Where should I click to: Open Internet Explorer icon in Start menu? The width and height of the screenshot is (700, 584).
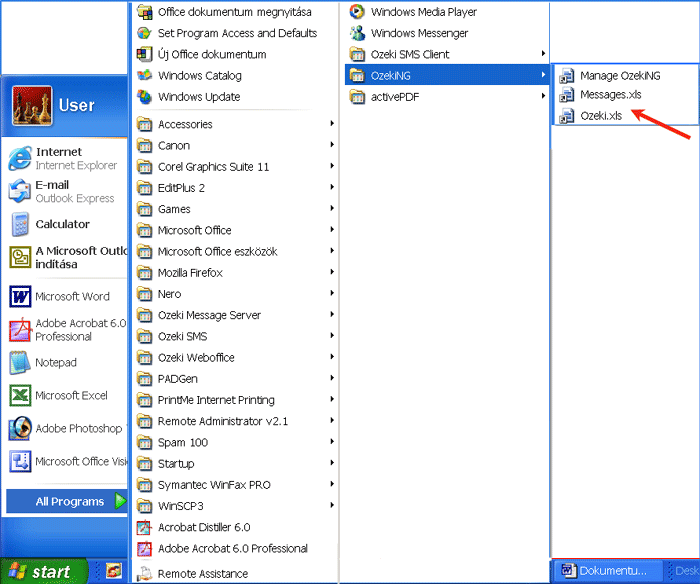pyautogui.click(x=20, y=158)
